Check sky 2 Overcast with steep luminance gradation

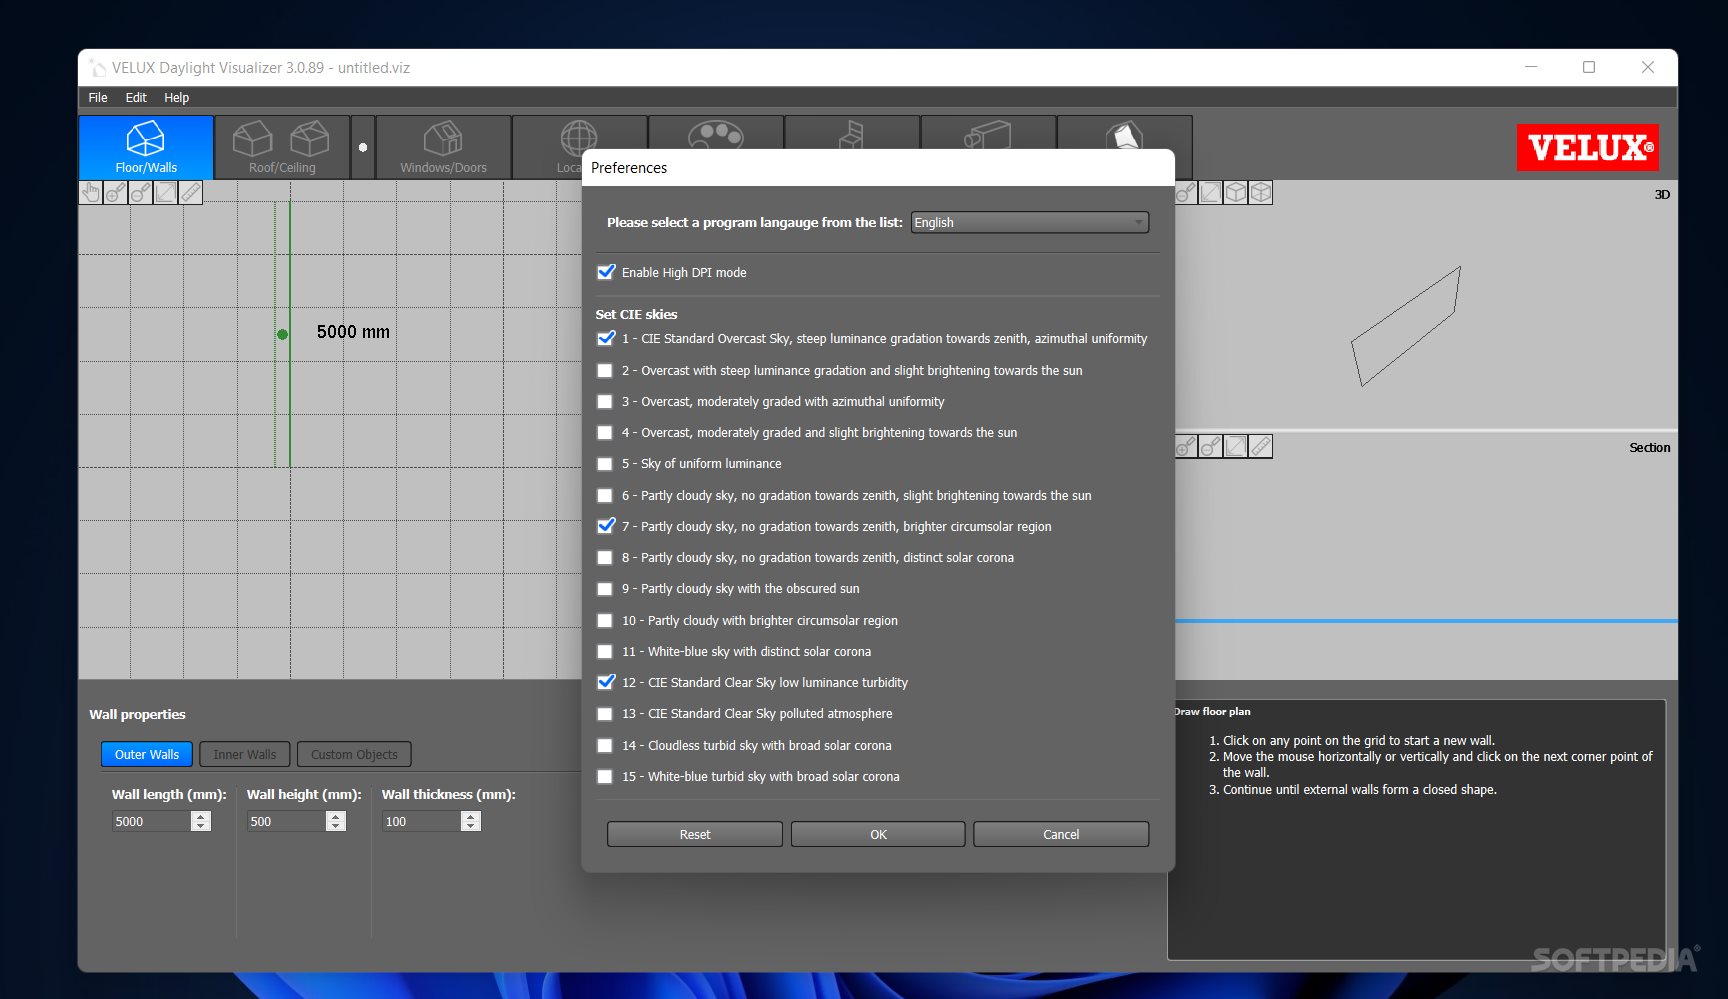pyautogui.click(x=605, y=370)
